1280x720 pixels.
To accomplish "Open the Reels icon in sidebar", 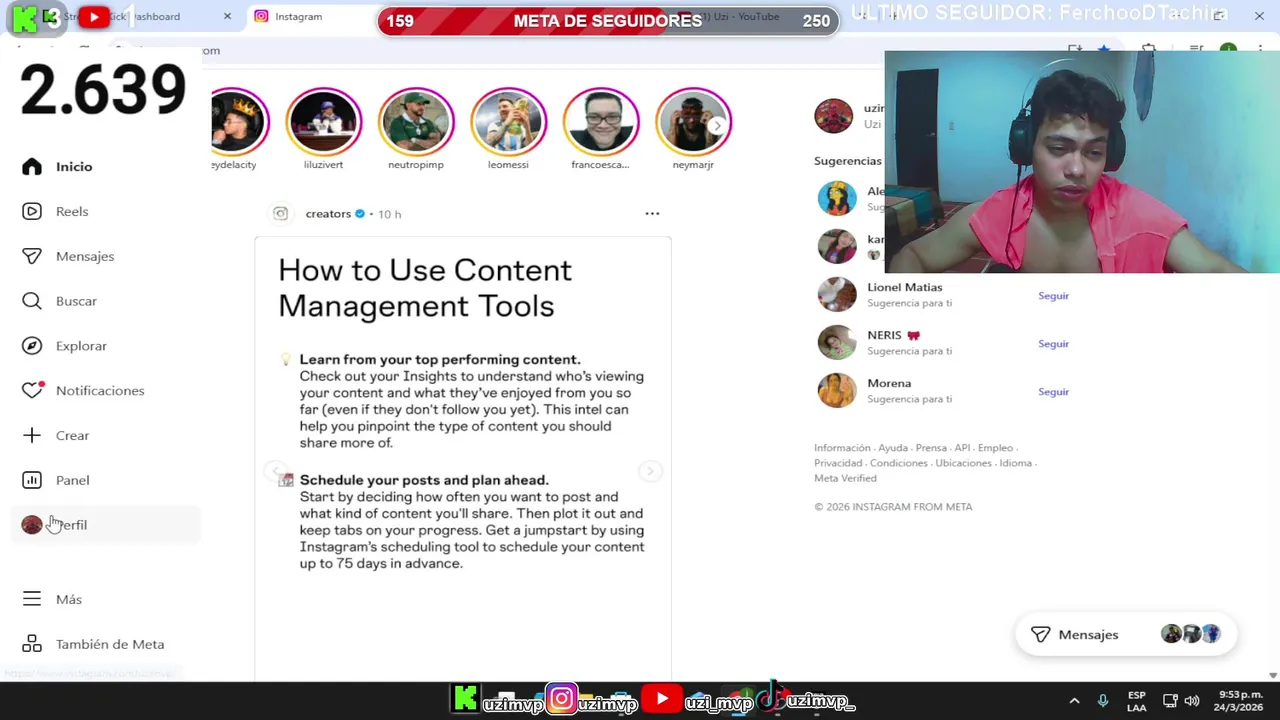I will 32,211.
